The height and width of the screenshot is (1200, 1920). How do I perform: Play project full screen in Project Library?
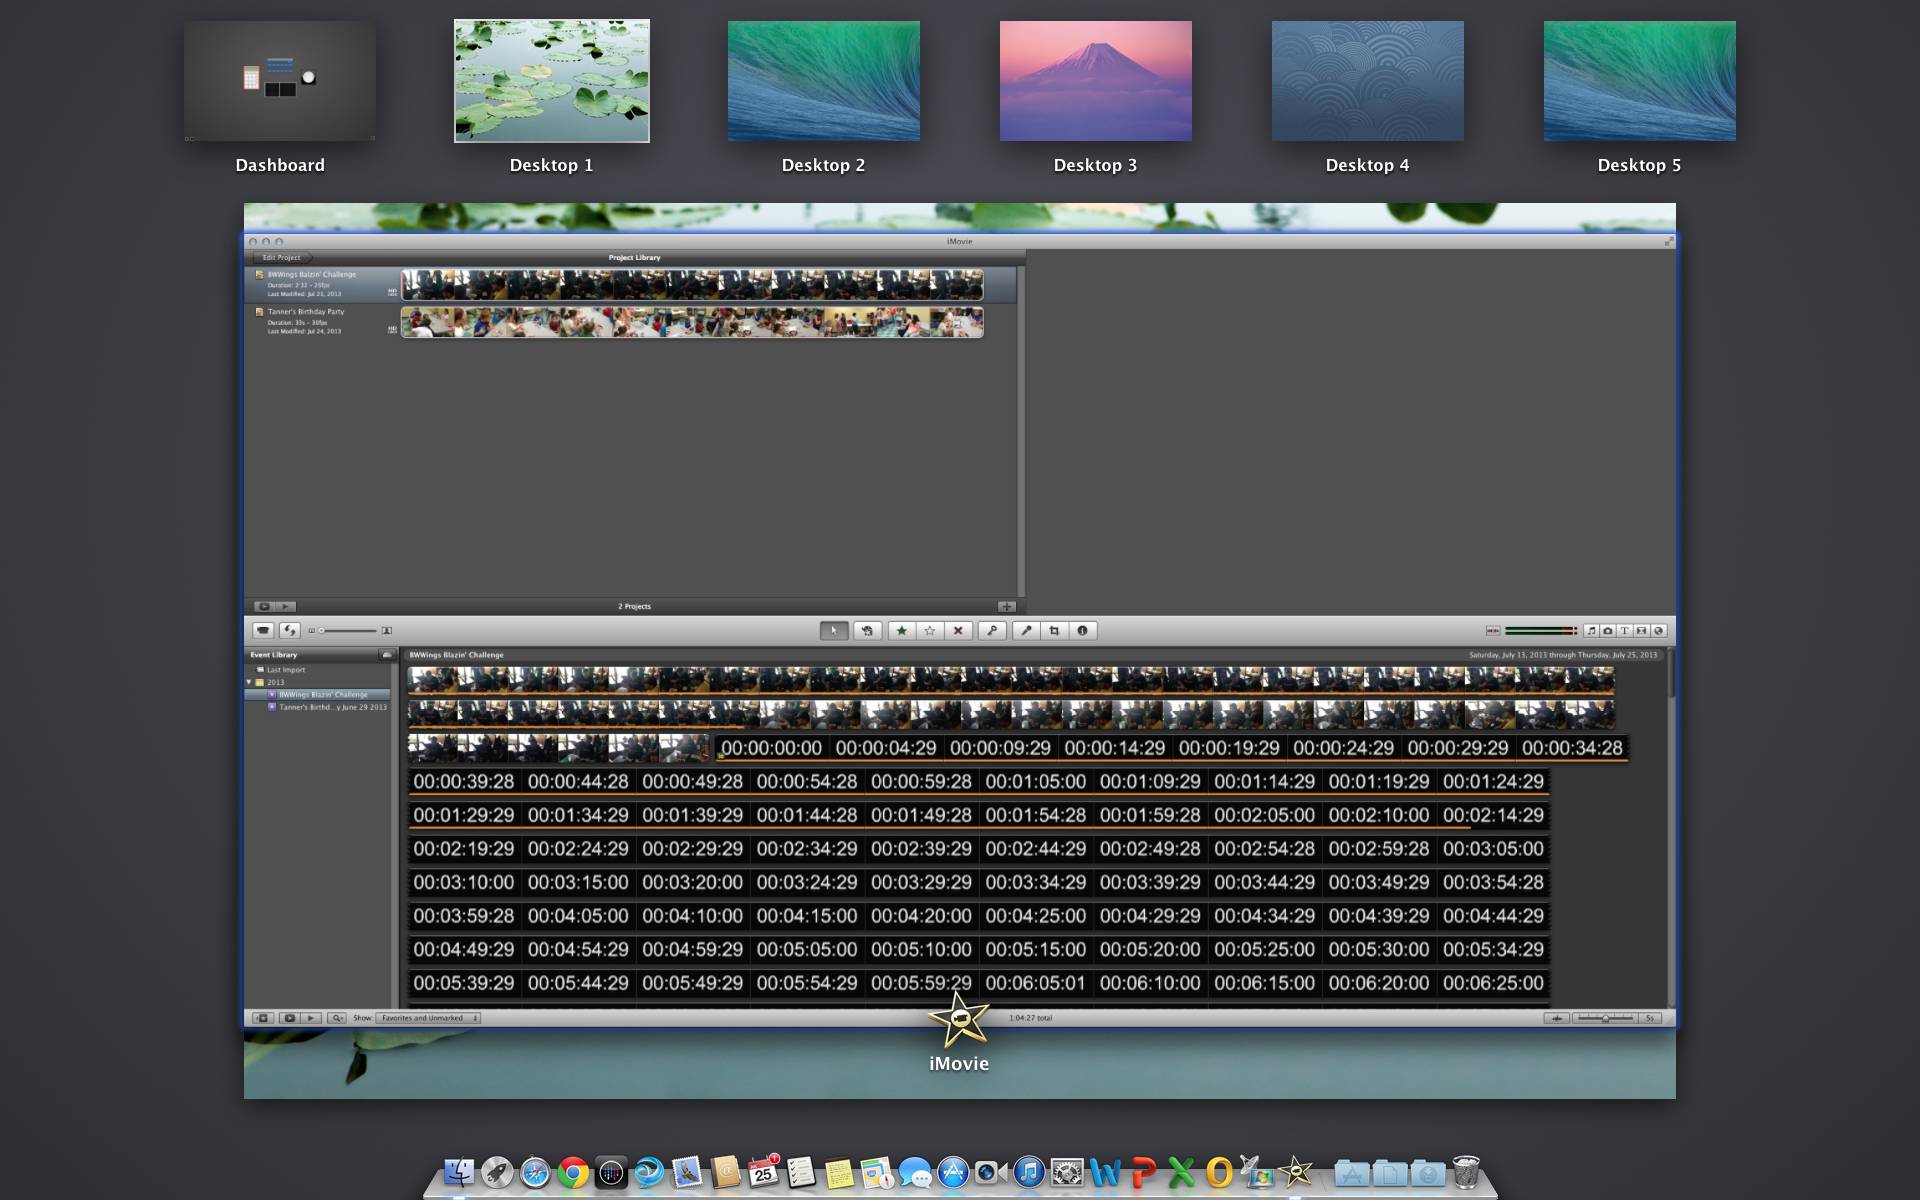pyautogui.click(x=263, y=606)
